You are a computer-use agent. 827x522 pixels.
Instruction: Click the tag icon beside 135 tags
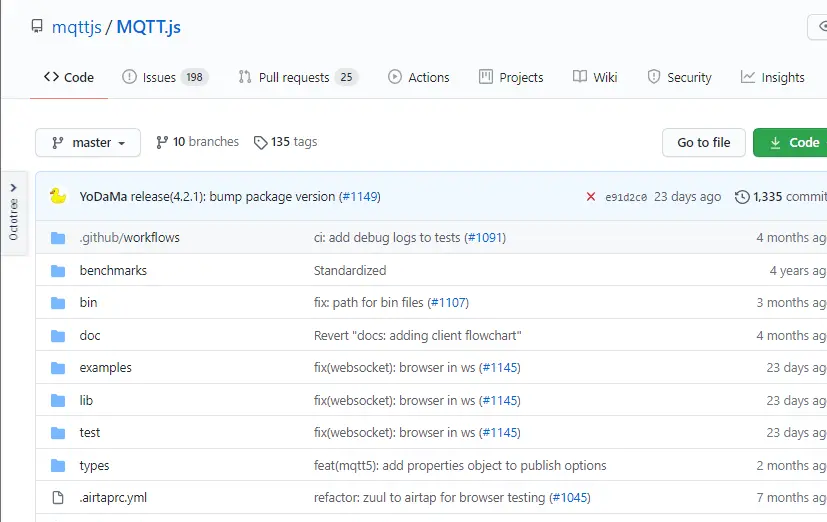261,142
